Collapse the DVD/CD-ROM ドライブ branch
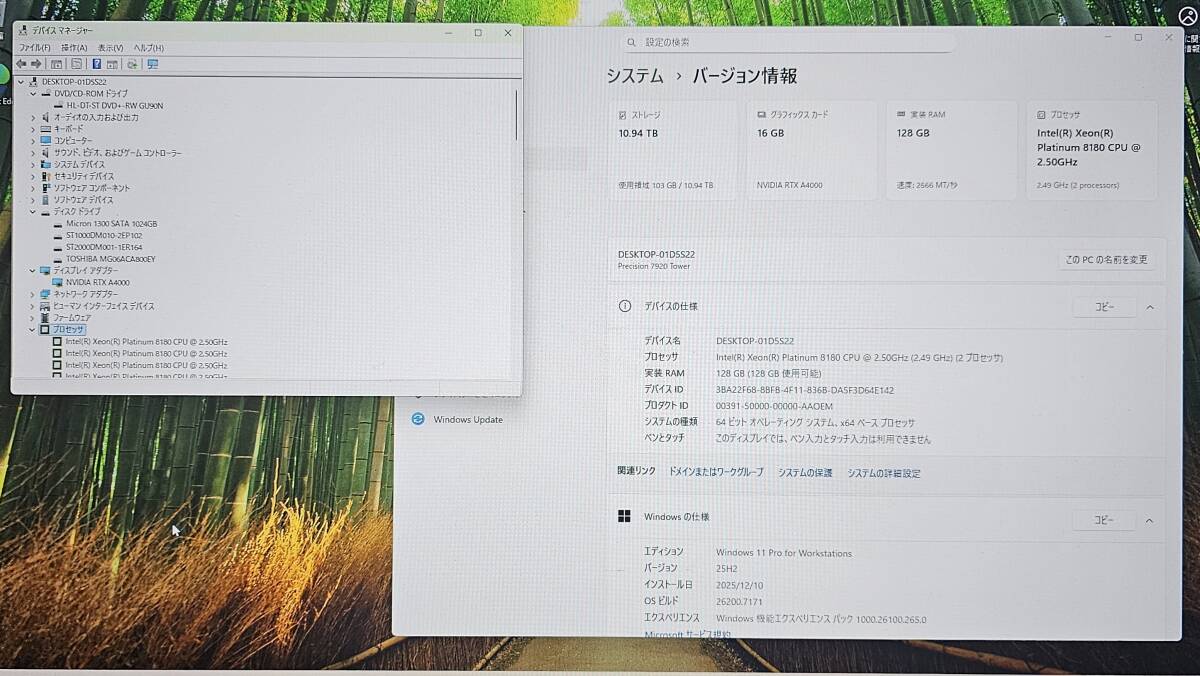 [x=33, y=93]
